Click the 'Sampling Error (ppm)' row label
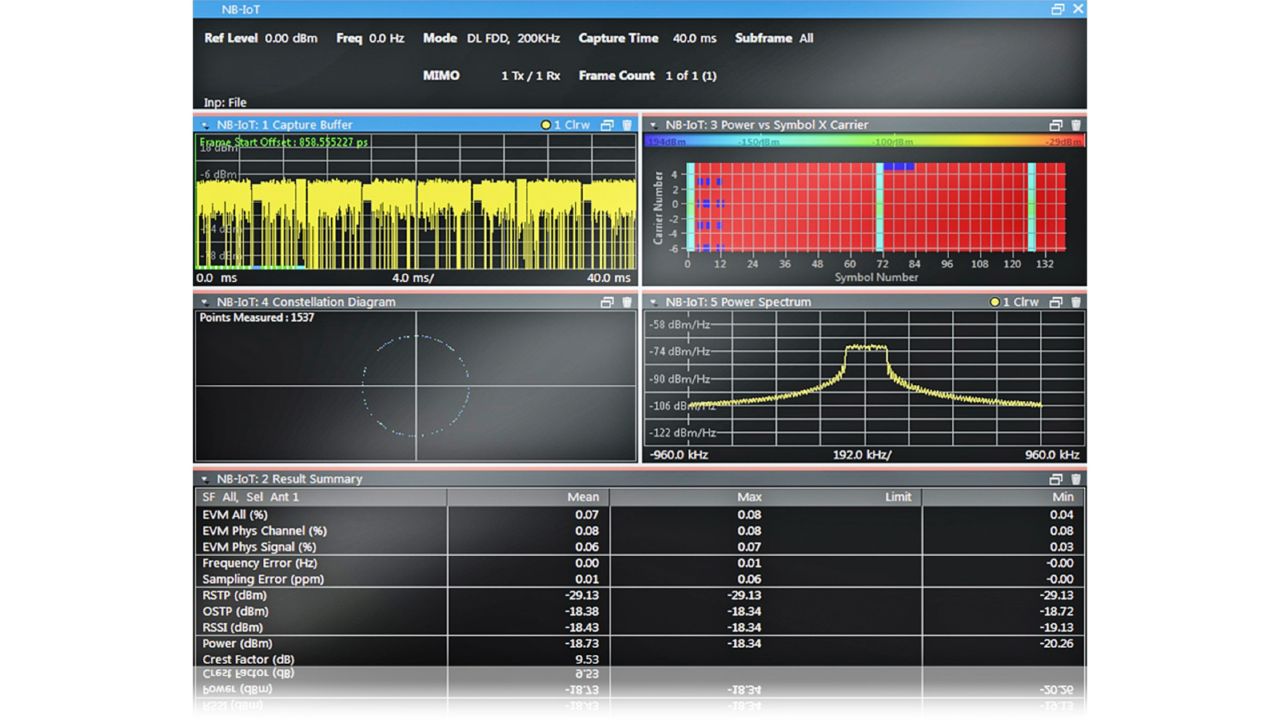The width and height of the screenshot is (1280, 720). pyautogui.click(x=263, y=579)
